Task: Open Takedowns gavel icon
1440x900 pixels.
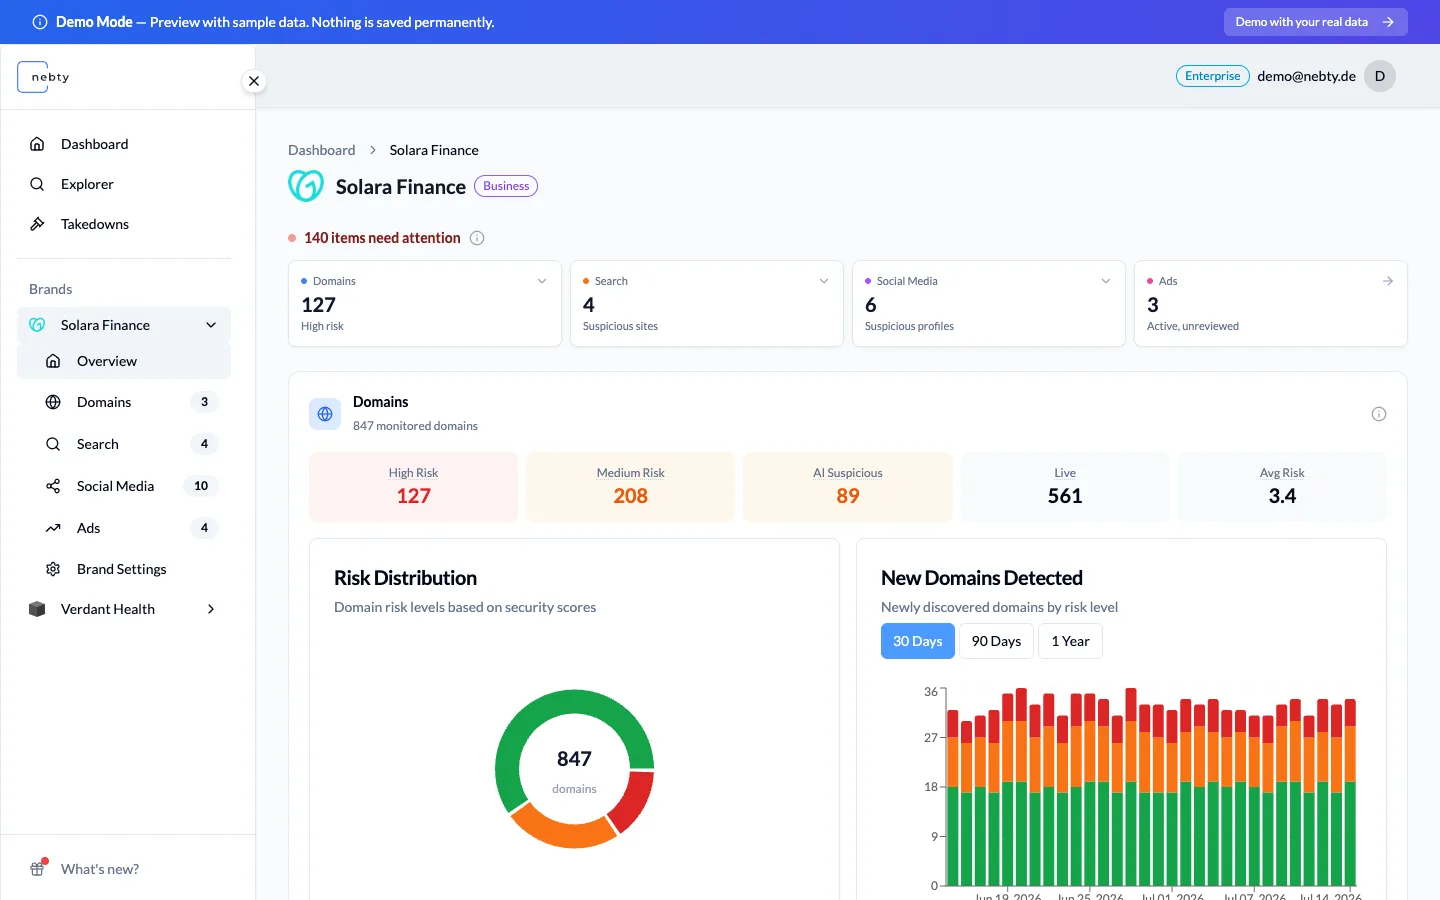Action: pos(37,224)
